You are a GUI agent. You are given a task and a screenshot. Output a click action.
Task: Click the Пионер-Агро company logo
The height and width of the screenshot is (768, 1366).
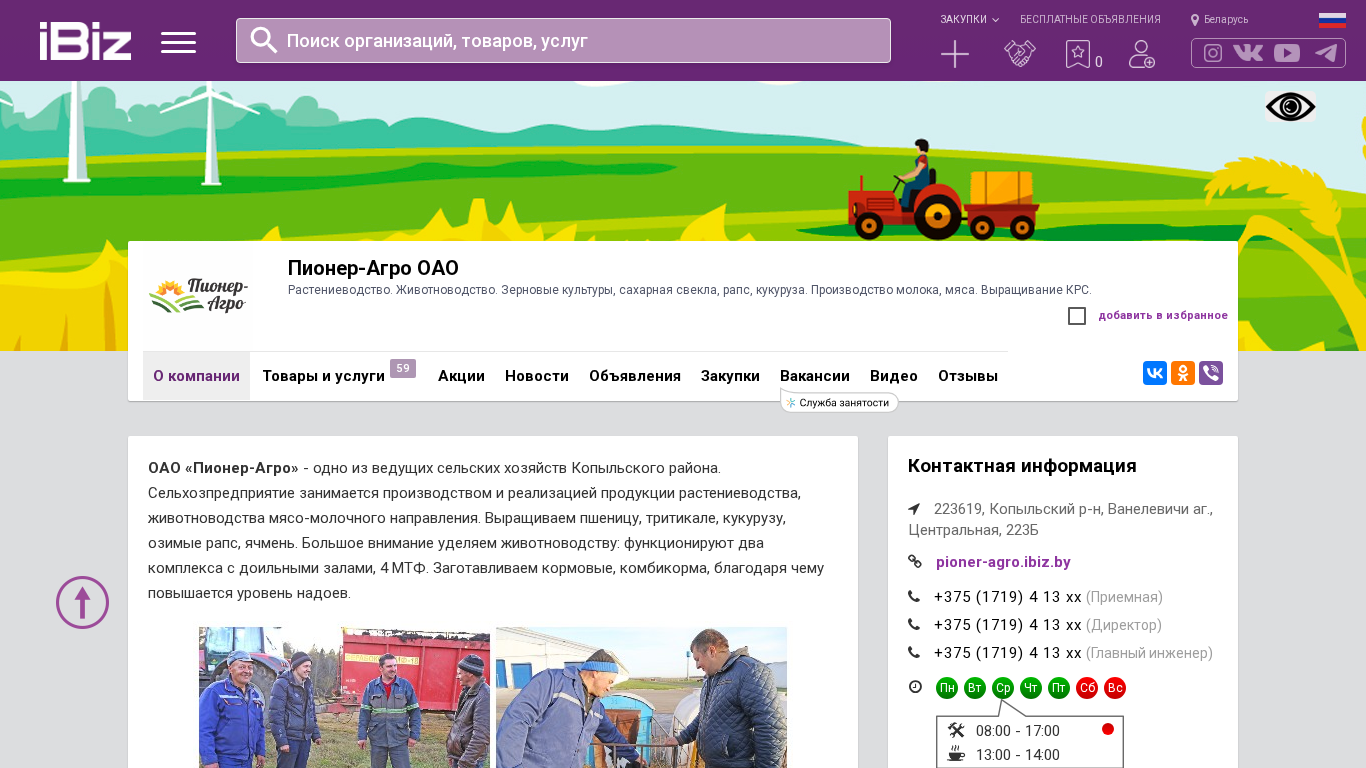coord(198,296)
